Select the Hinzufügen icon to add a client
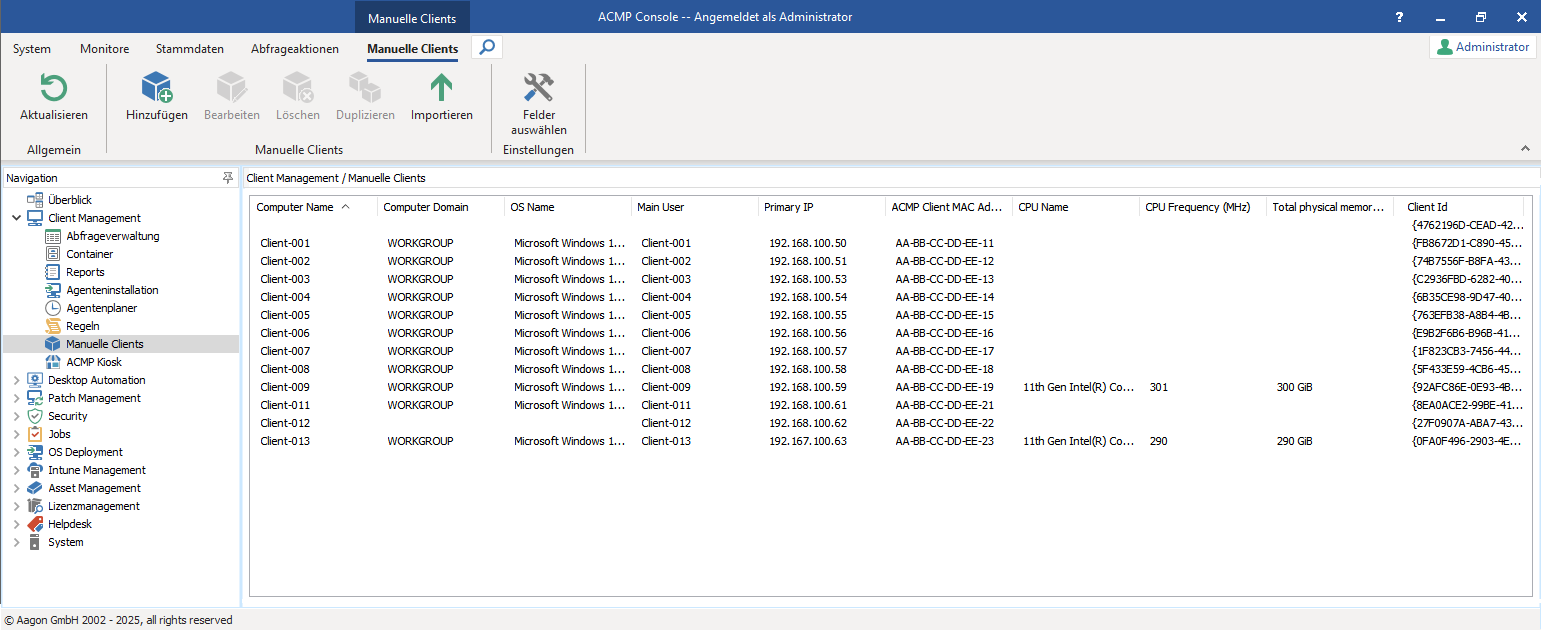The image size is (1541, 630). tap(156, 88)
